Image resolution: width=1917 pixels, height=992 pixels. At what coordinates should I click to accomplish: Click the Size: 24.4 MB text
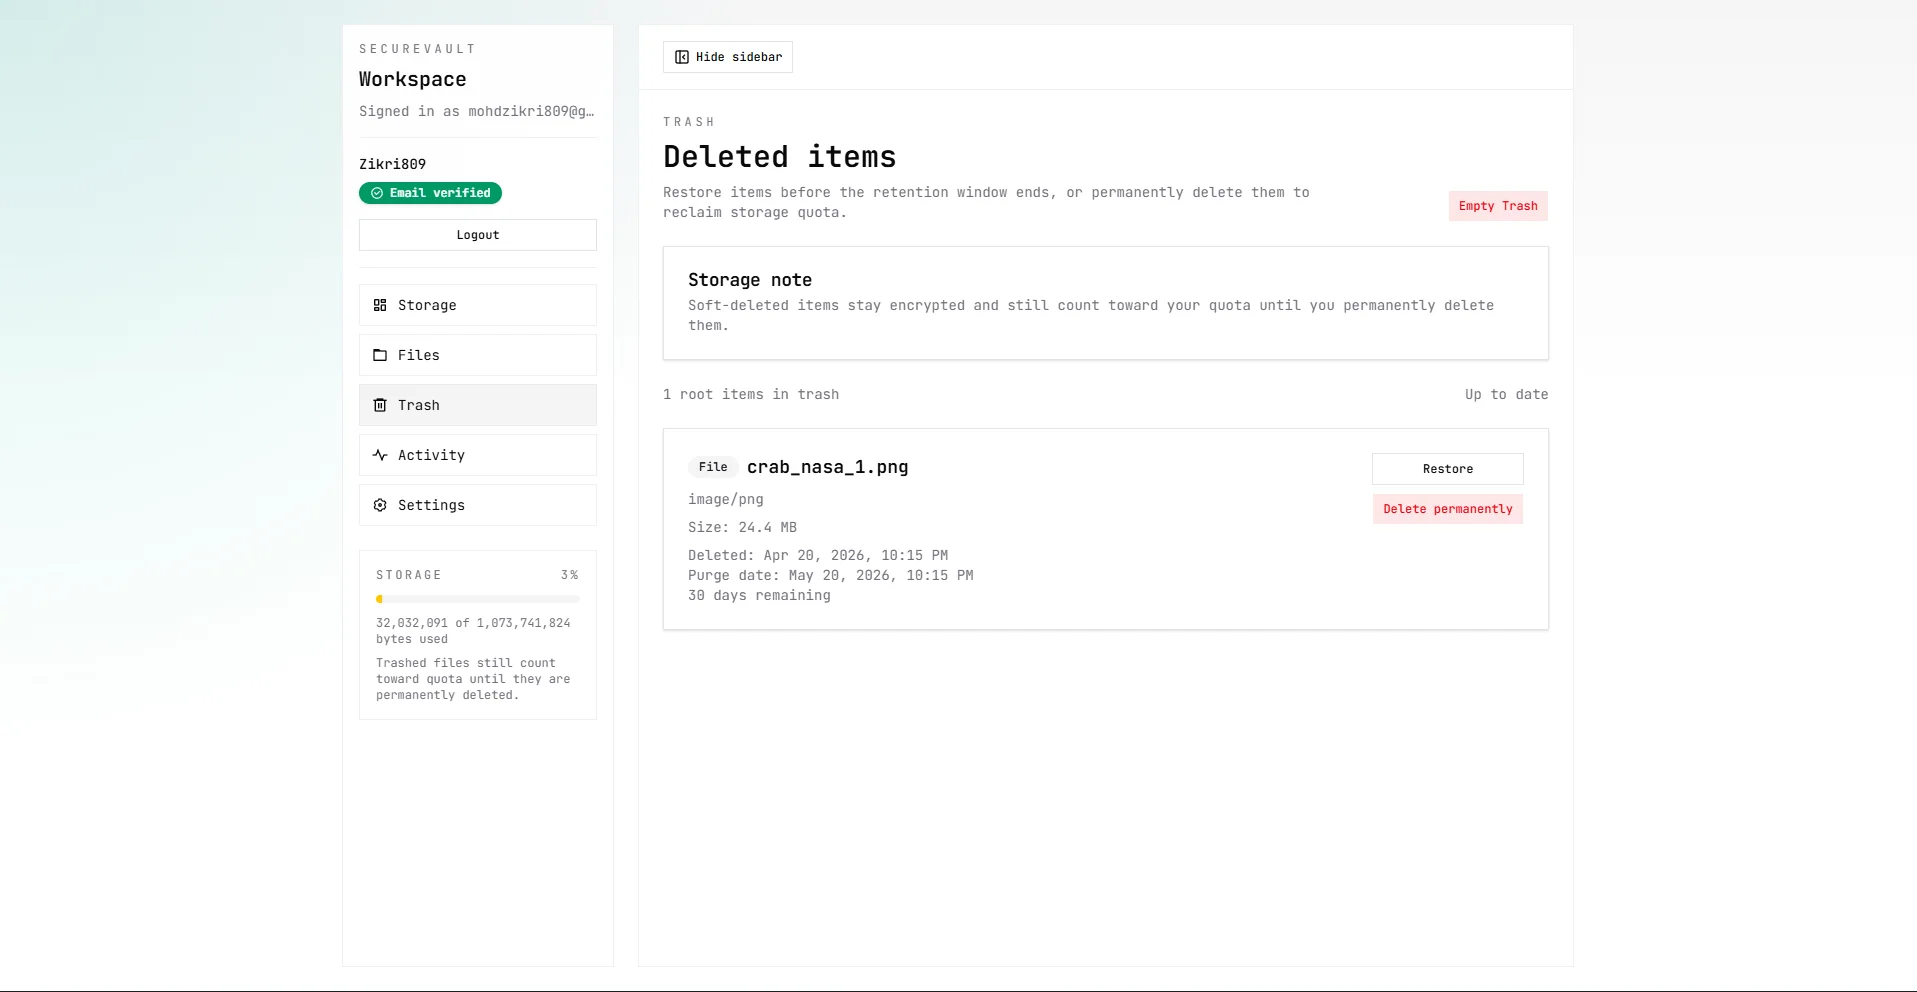point(742,527)
